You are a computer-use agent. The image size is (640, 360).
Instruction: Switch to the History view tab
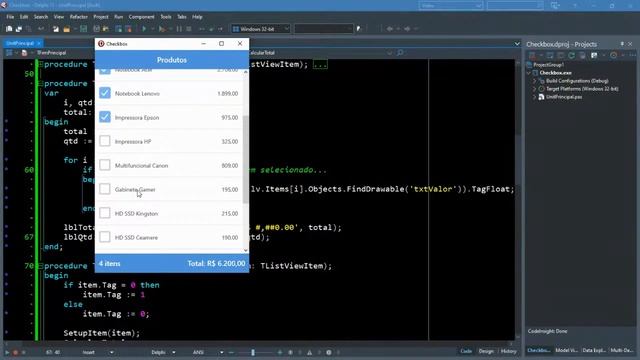point(508,351)
